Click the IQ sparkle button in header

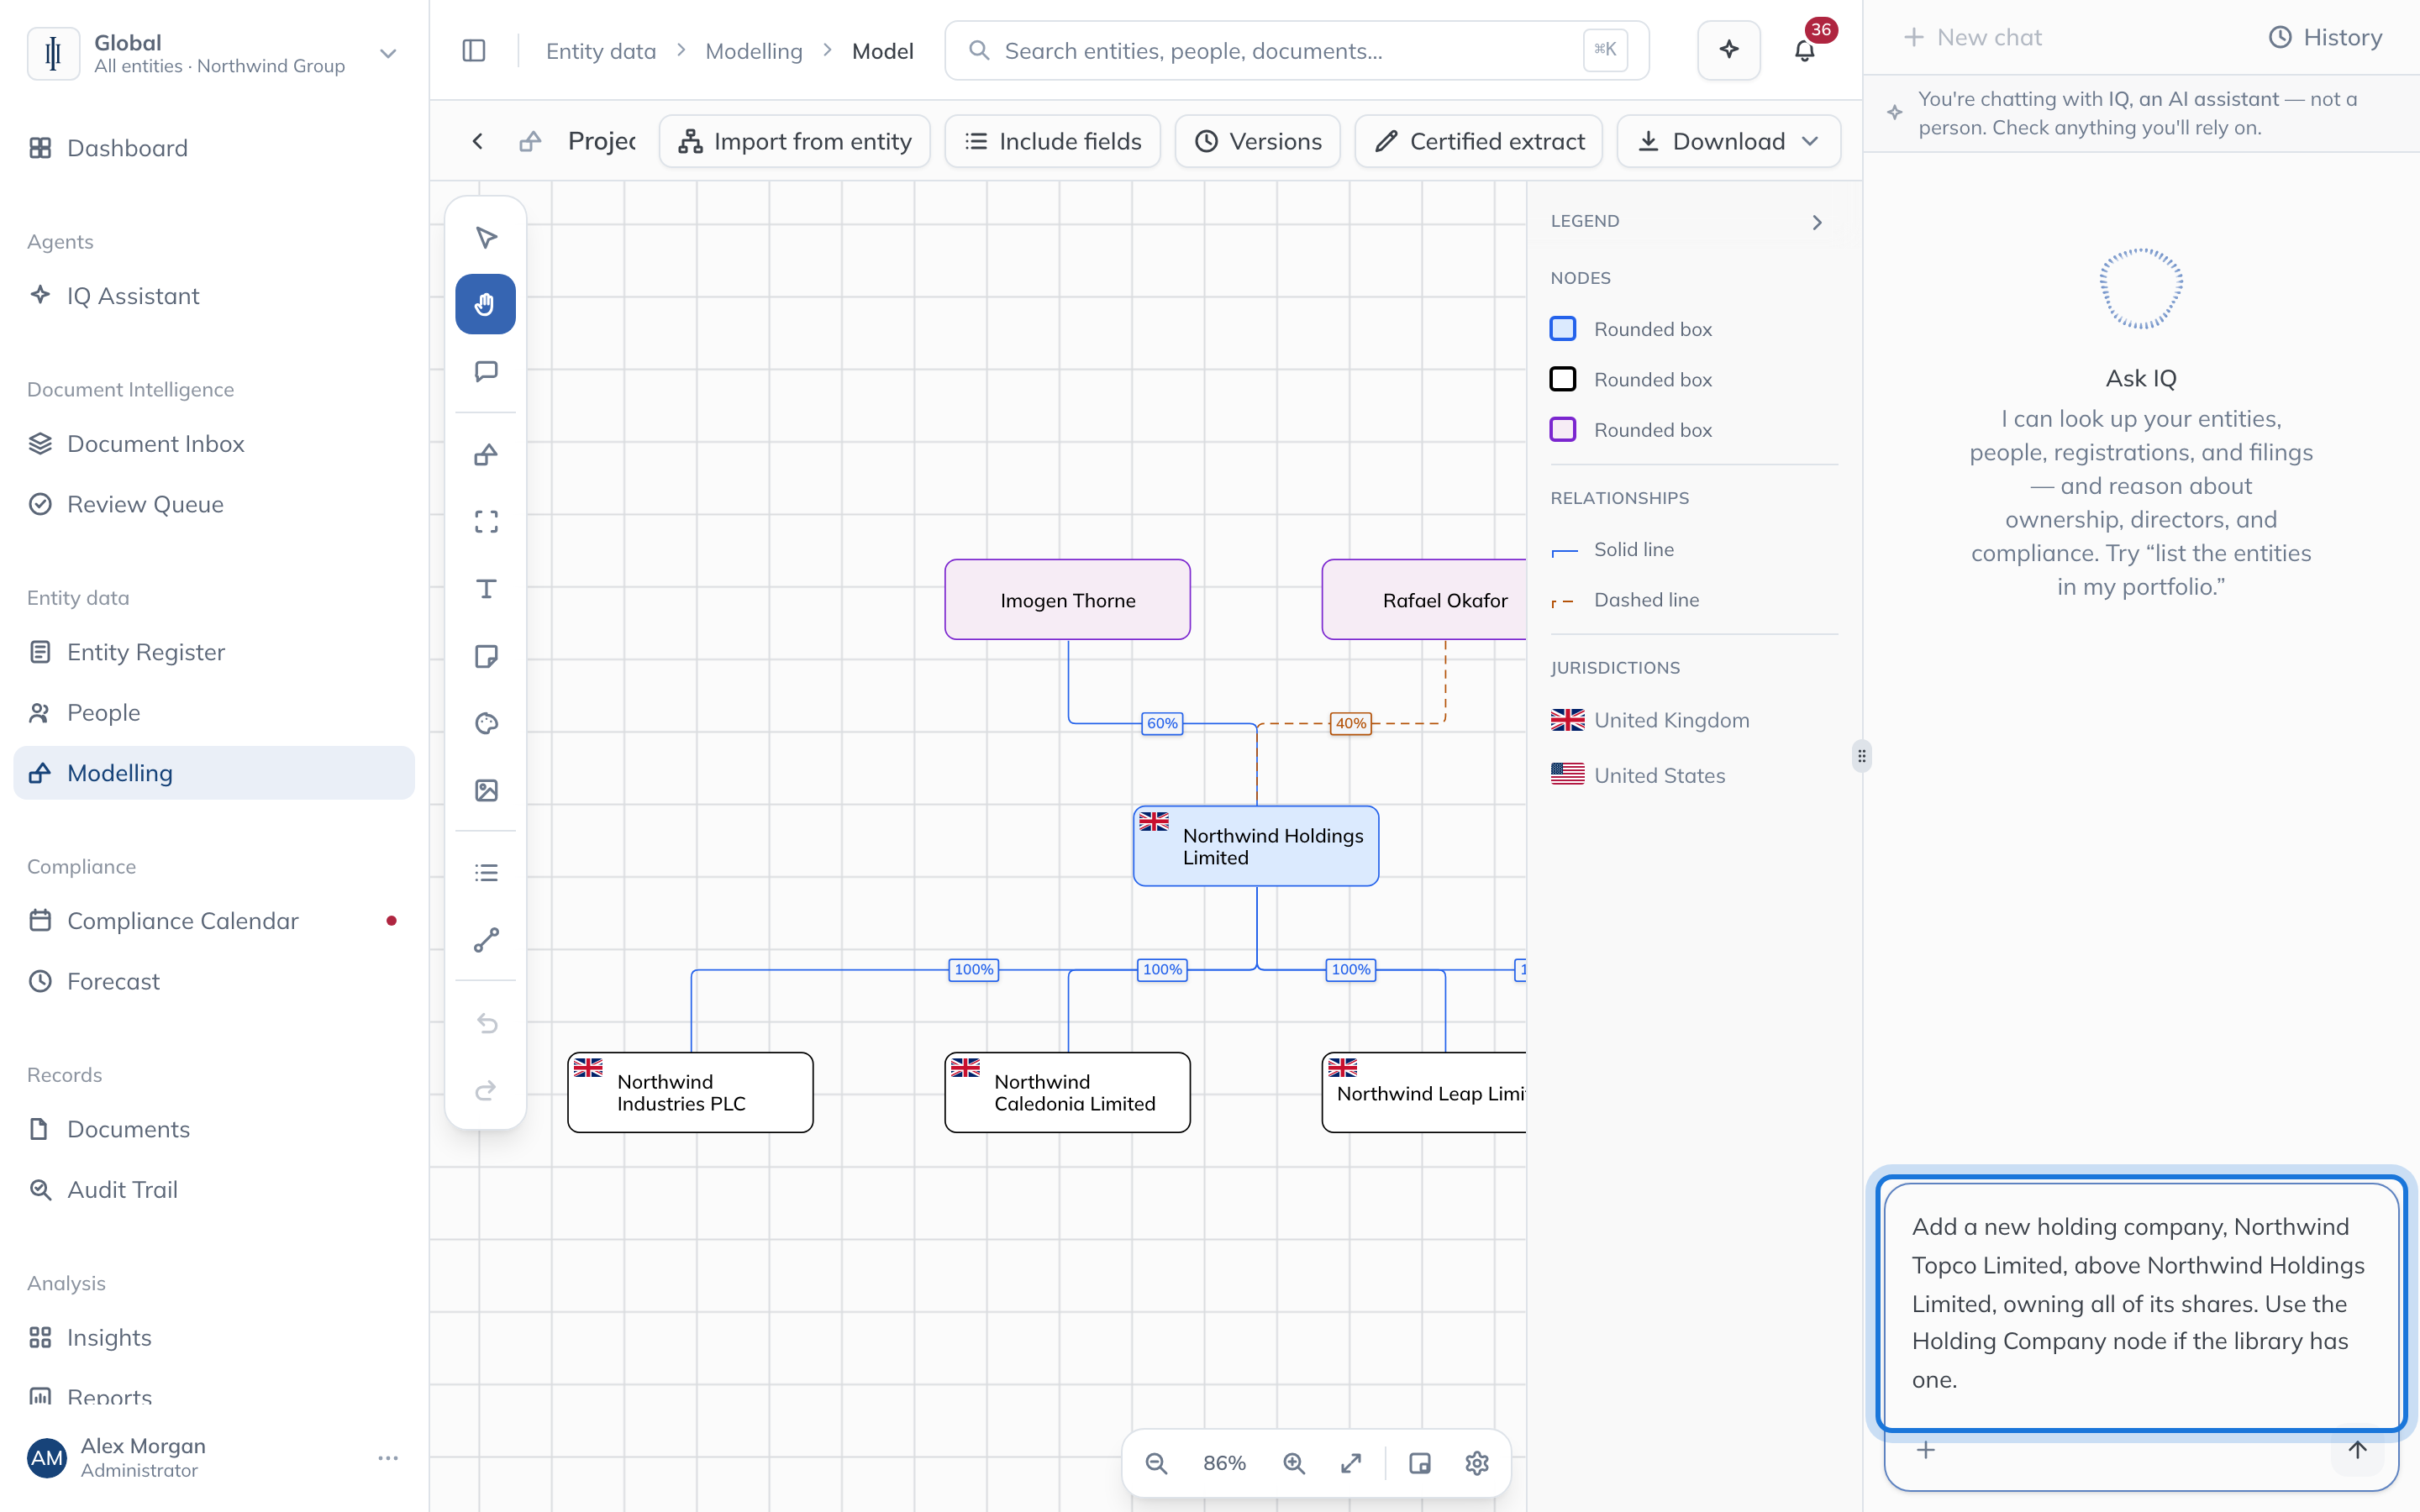click(1729, 50)
